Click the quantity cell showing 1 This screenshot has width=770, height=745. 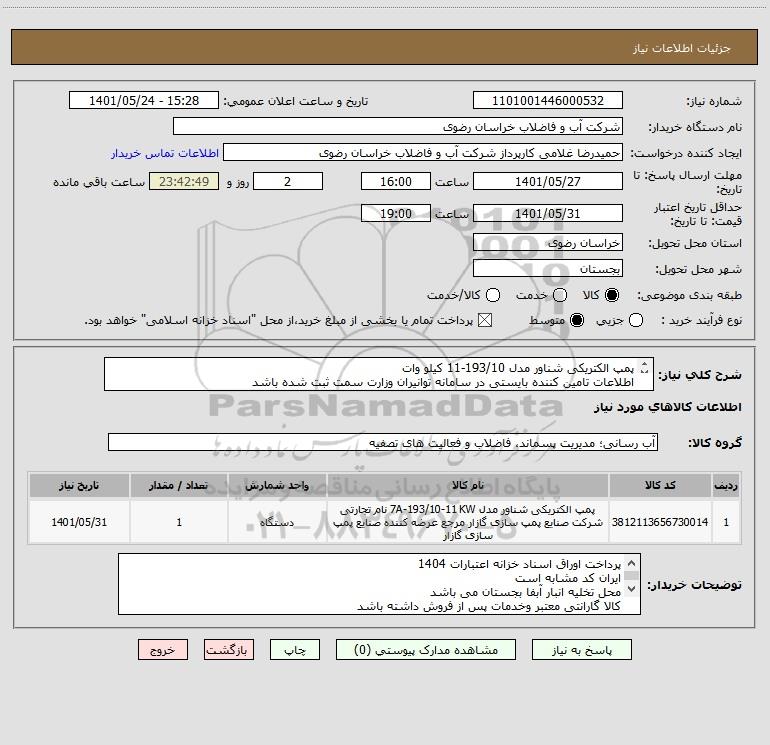[179, 522]
